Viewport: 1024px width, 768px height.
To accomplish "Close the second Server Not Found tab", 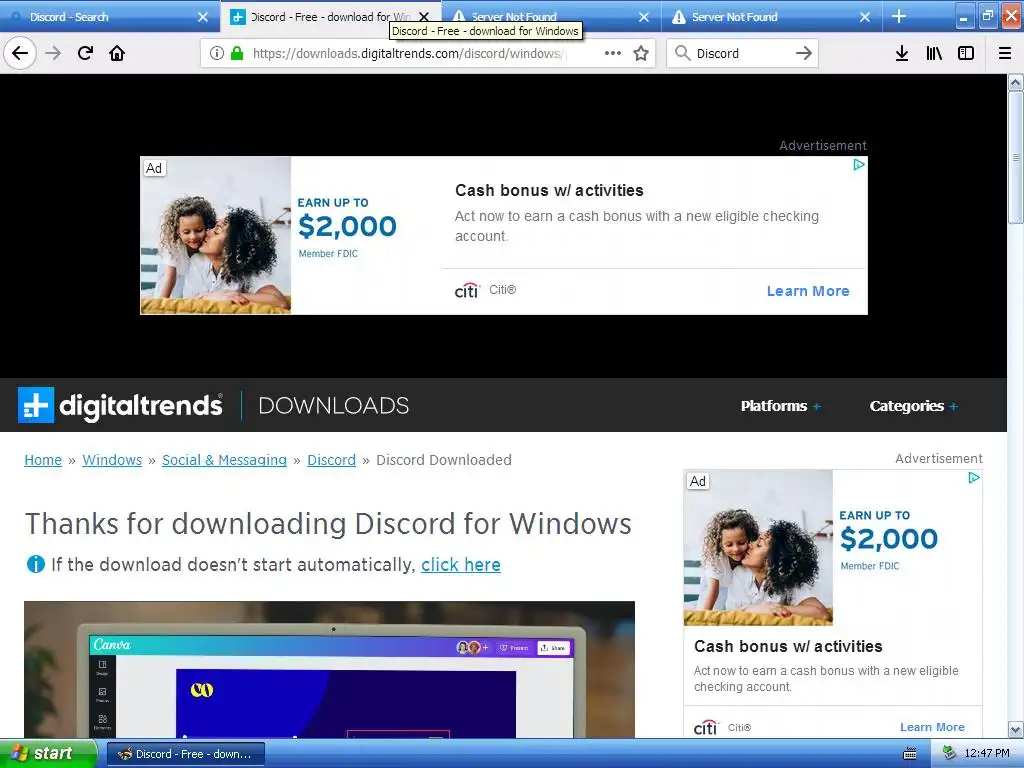I will click(865, 17).
